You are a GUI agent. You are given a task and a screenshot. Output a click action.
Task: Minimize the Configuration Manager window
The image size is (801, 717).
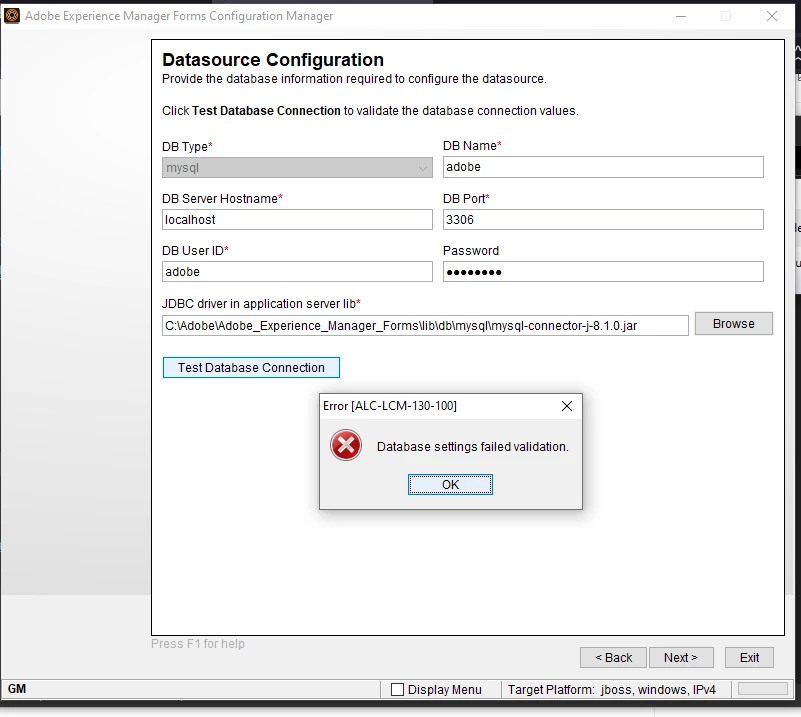680,16
